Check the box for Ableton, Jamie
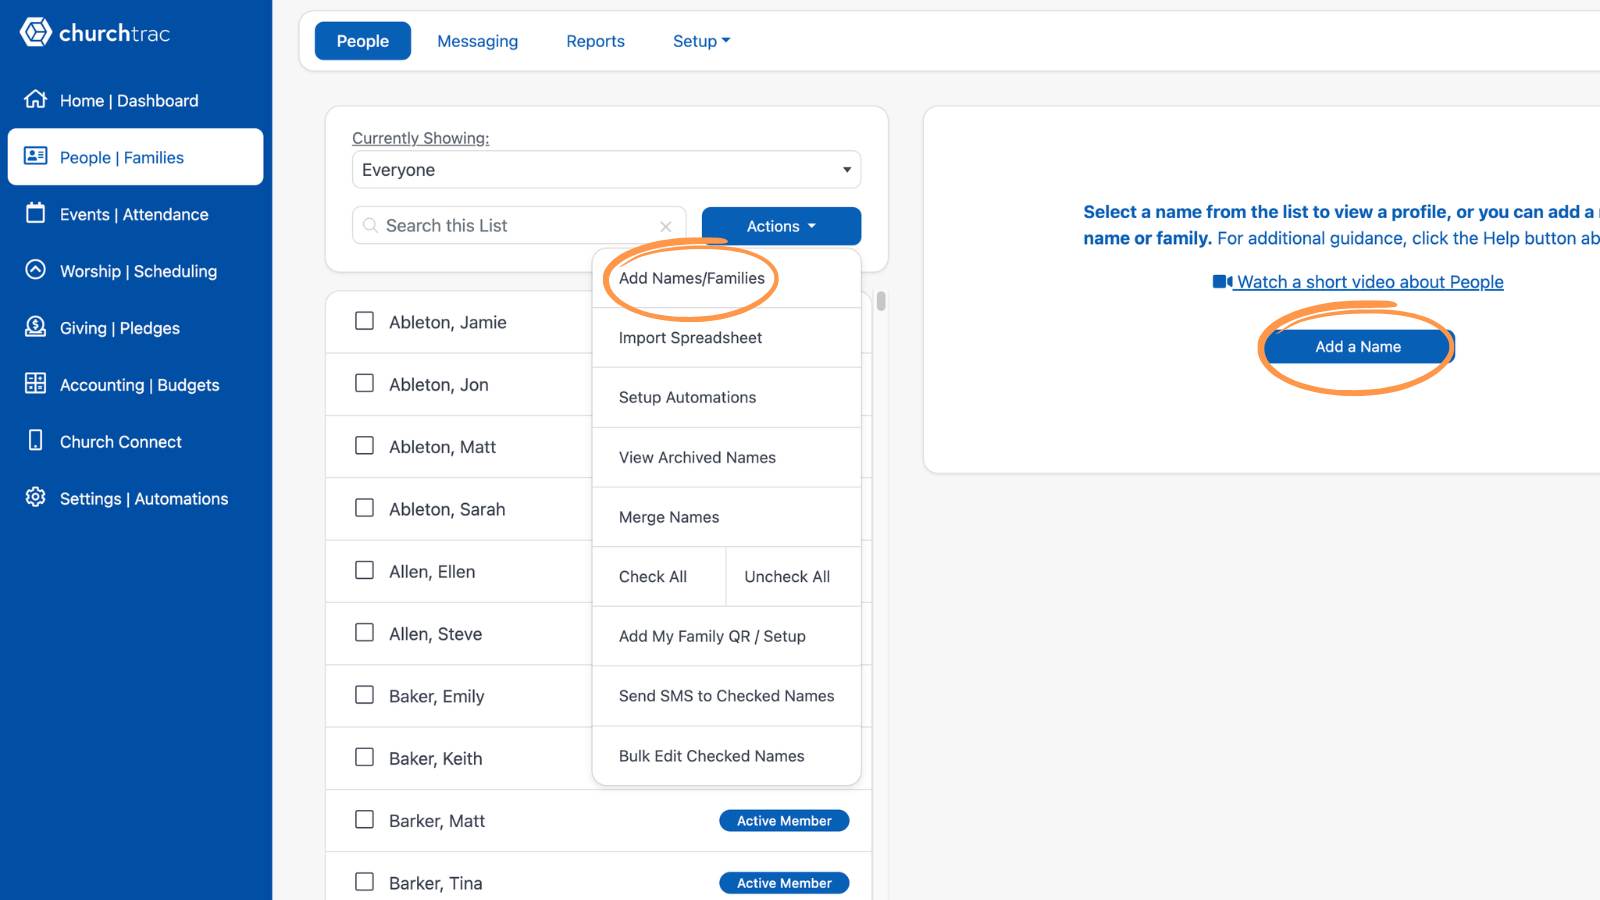This screenshot has height=900, width=1600. (365, 321)
